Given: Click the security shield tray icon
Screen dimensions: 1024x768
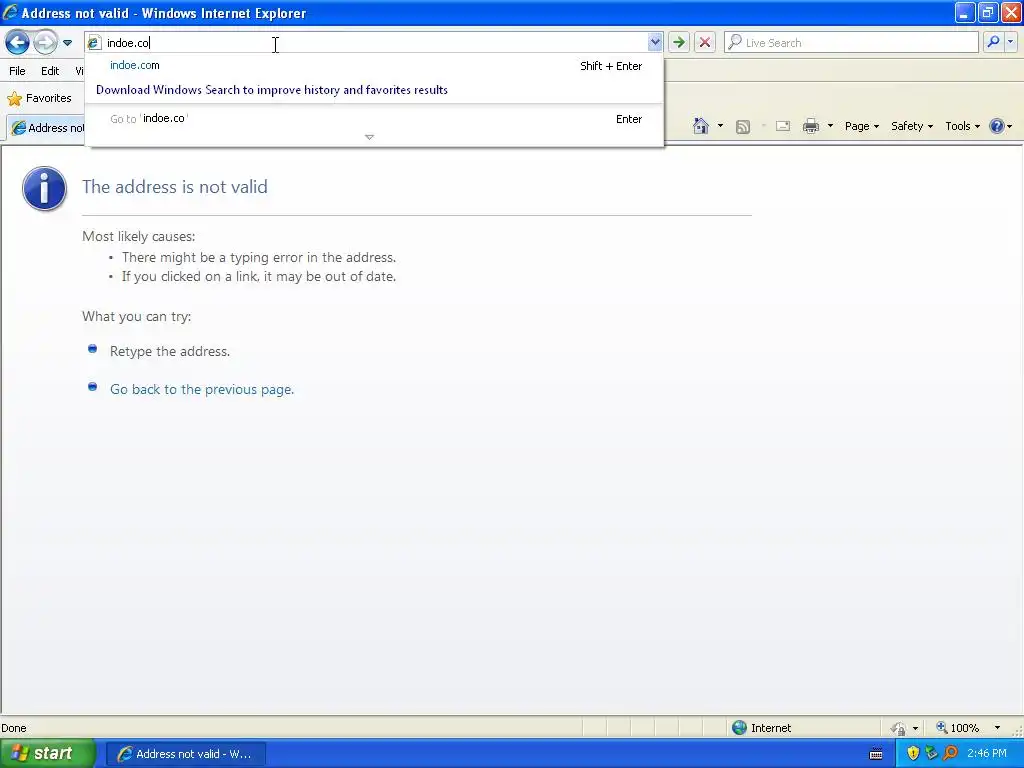Looking at the screenshot, I should [x=913, y=754].
